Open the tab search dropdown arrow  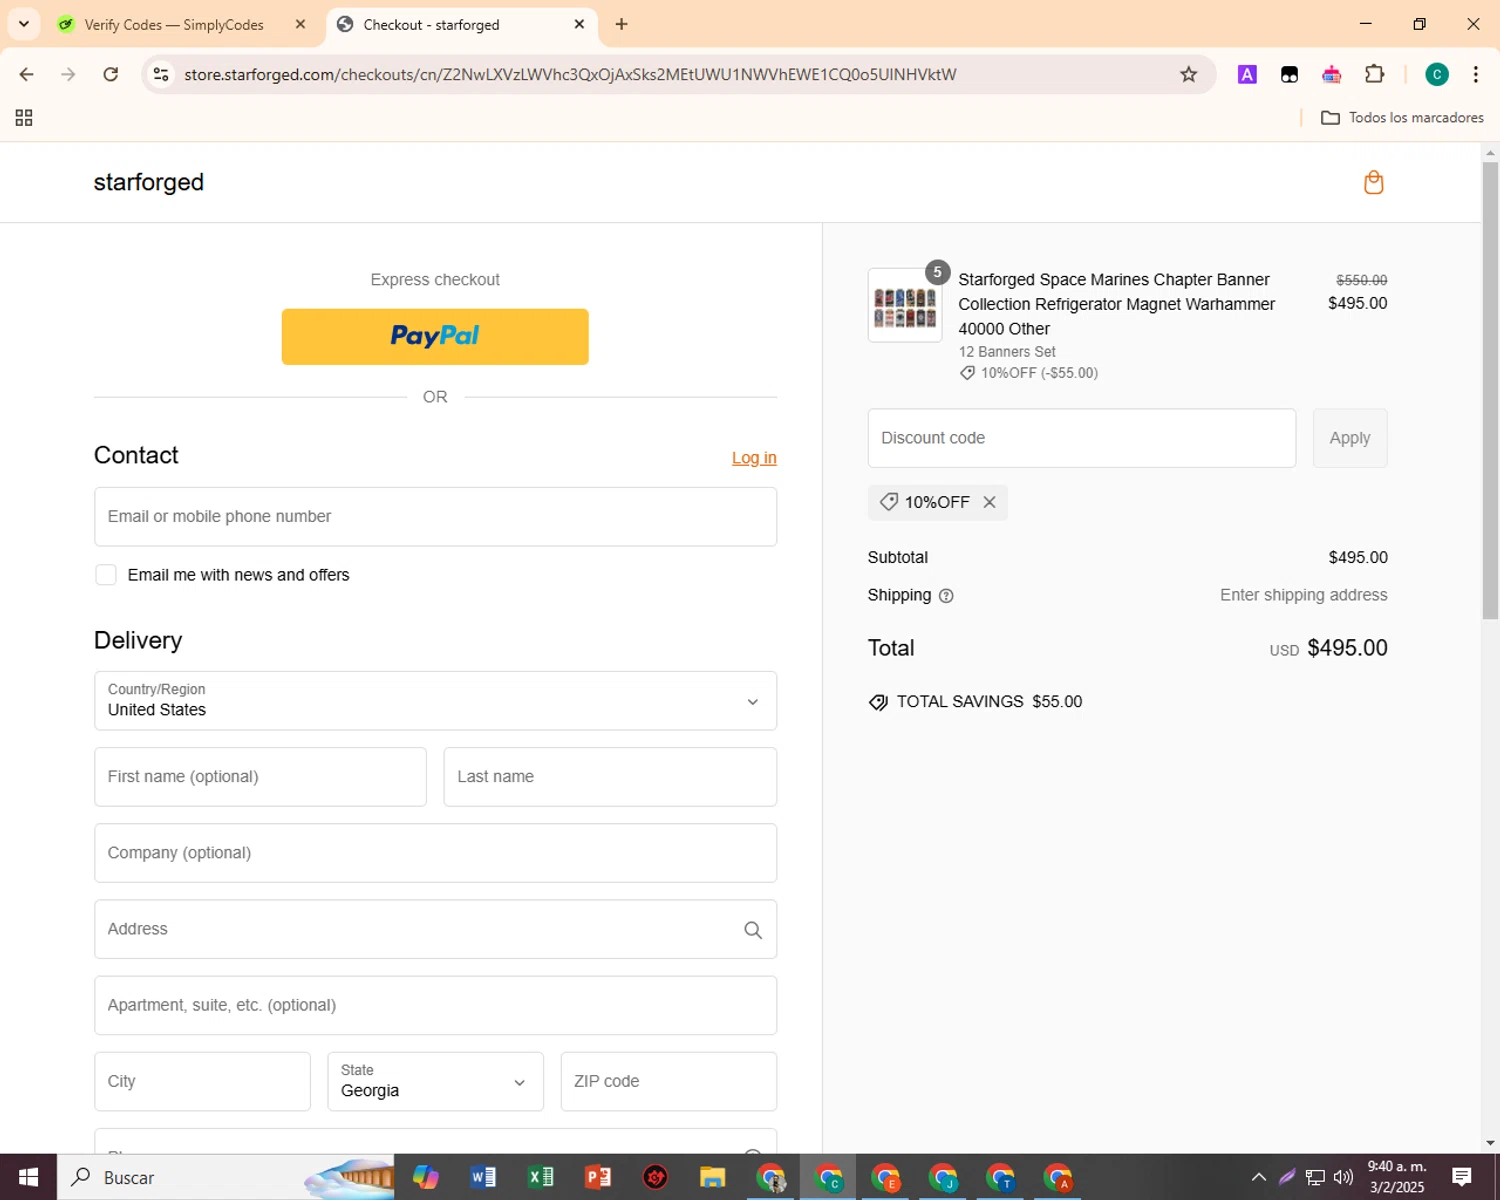coord(24,24)
